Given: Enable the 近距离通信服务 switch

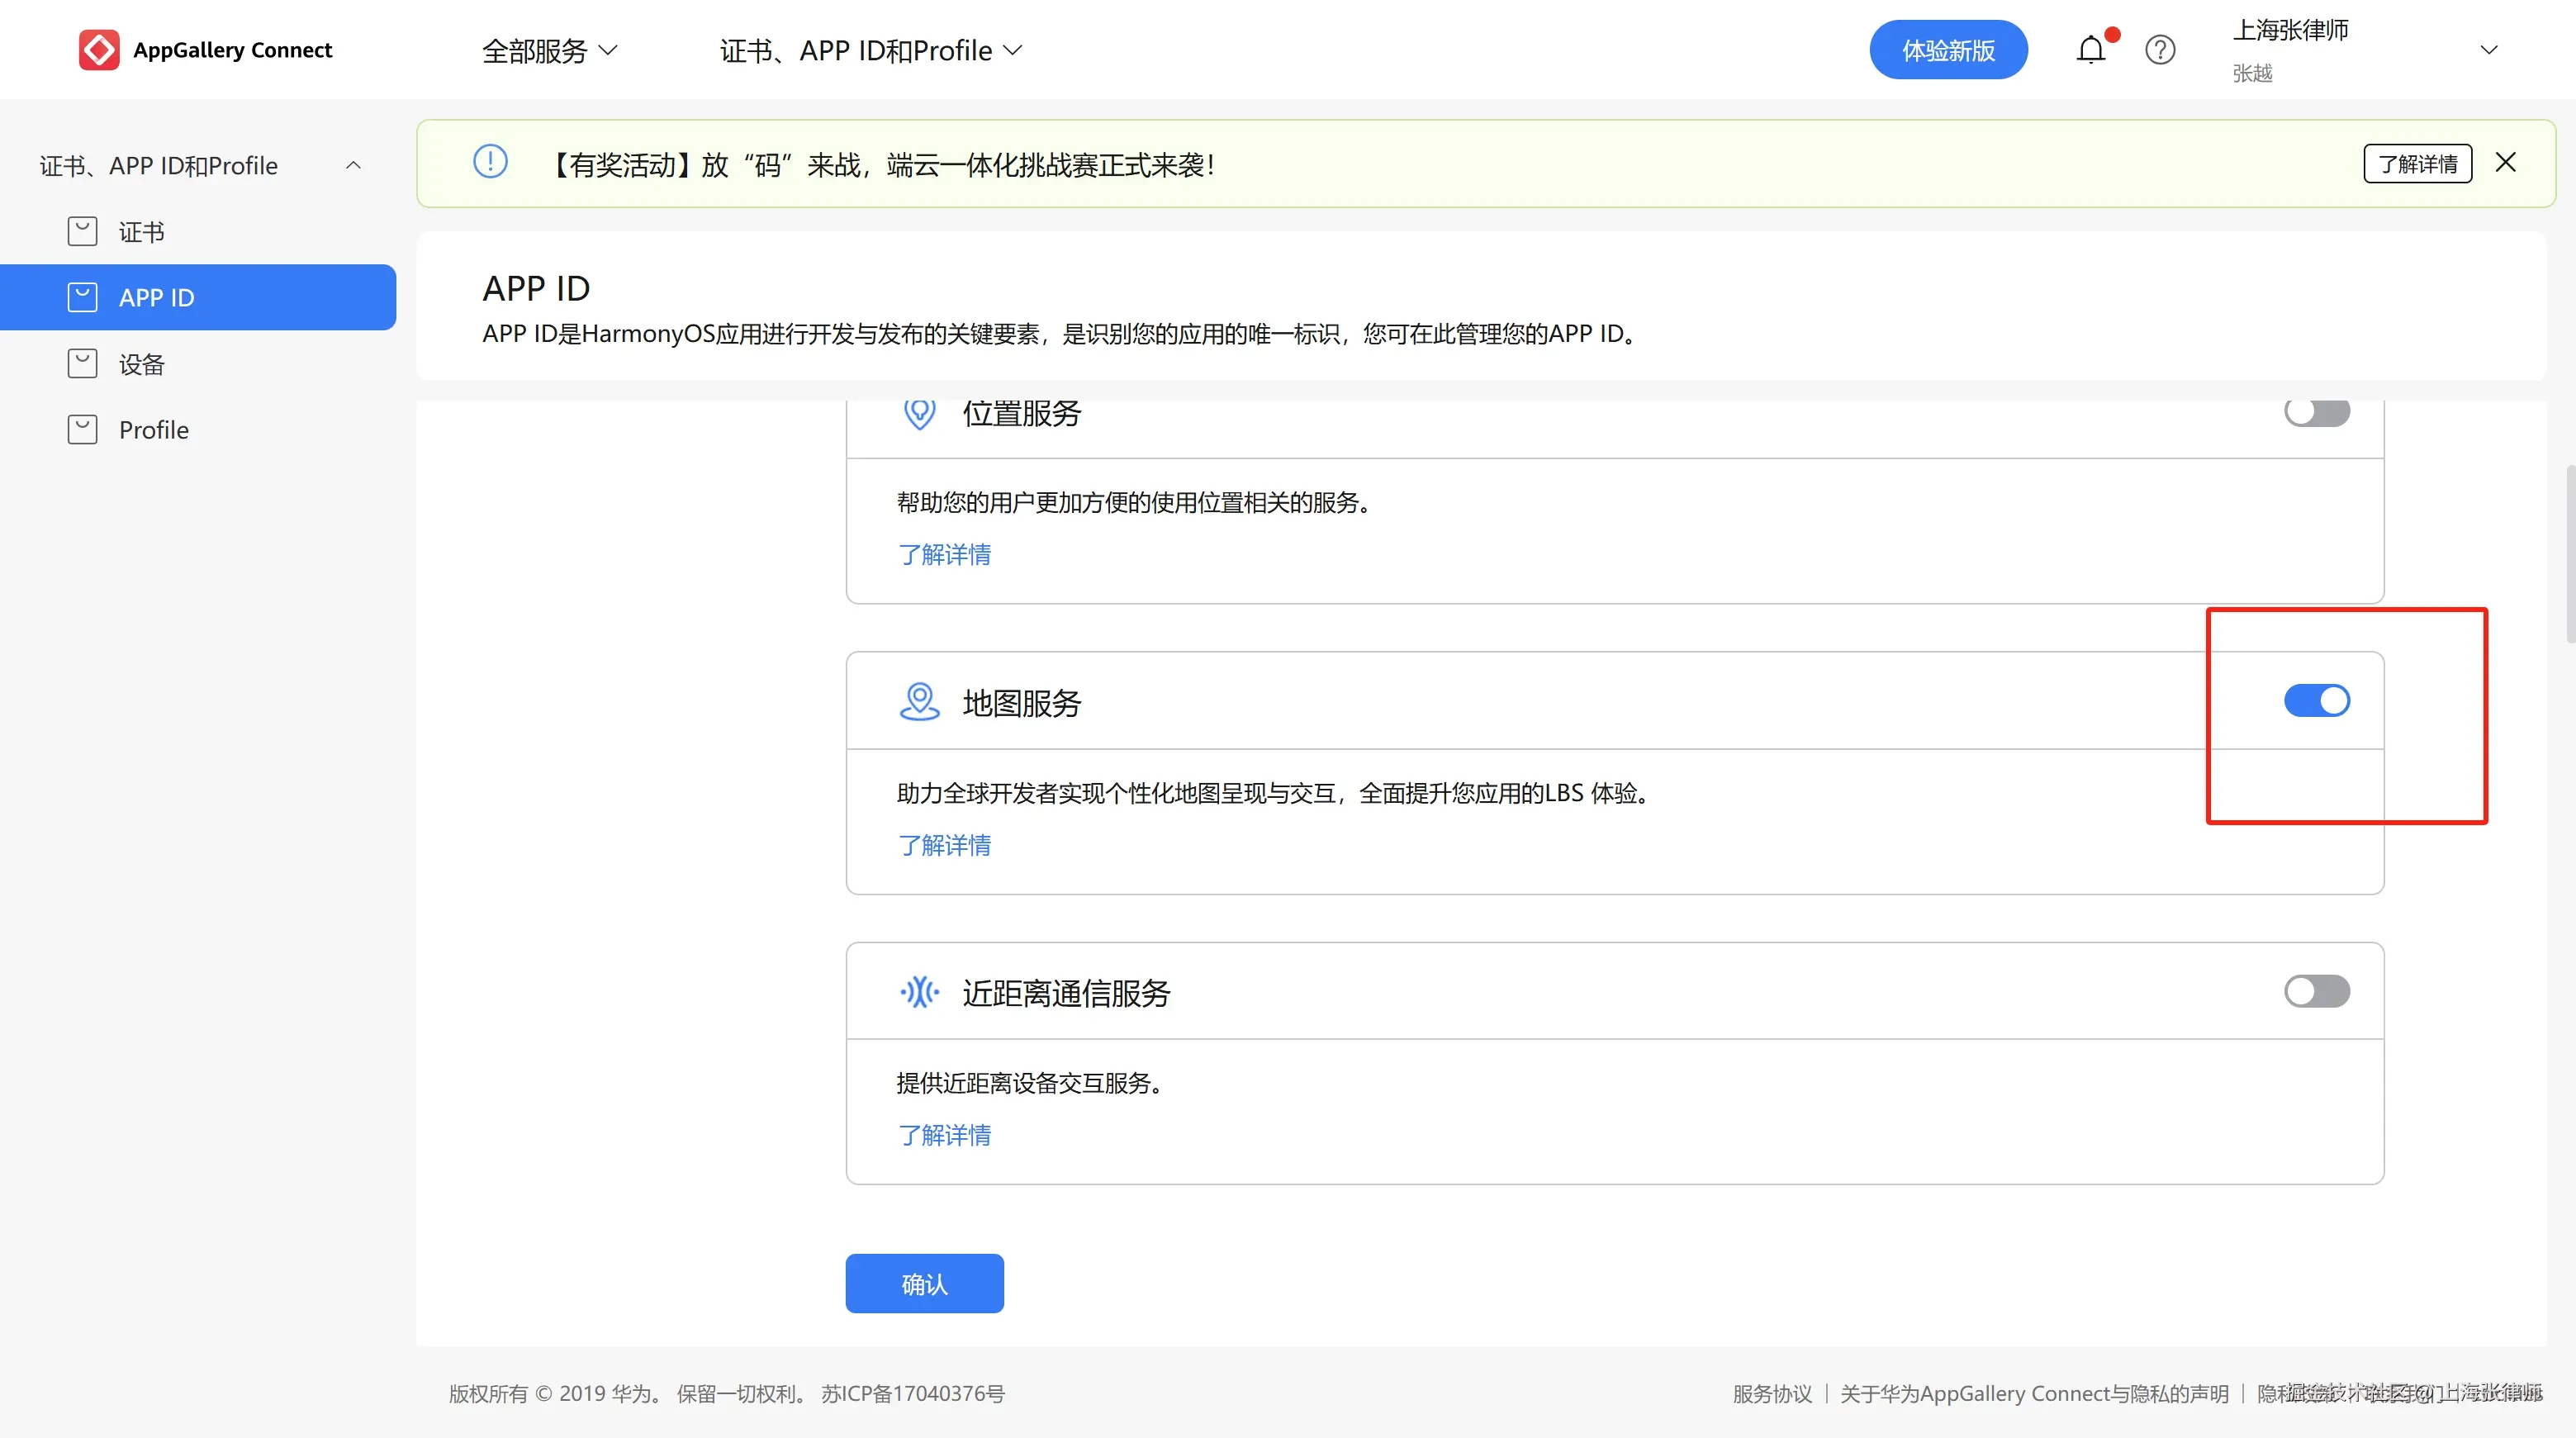Looking at the screenshot, I should click(x=2316, y=991).
